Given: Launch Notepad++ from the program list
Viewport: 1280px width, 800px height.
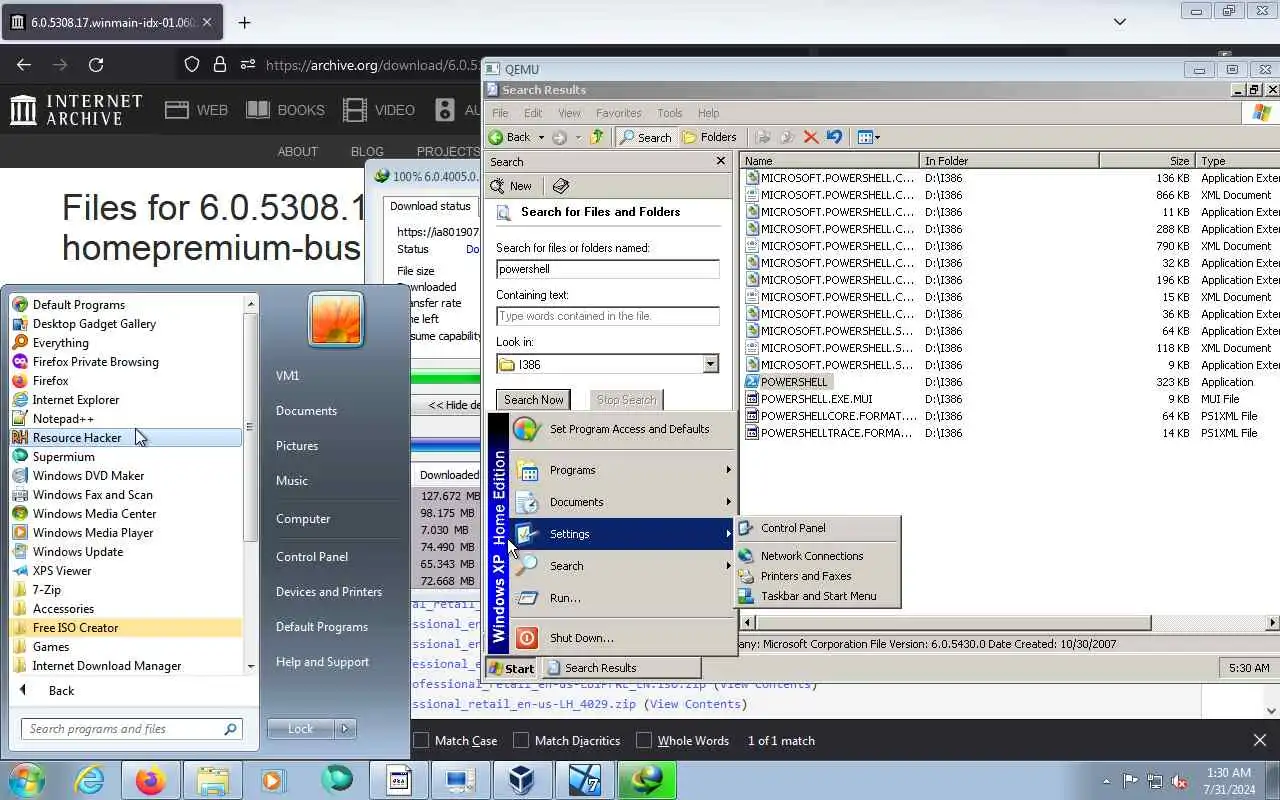Looking at the screenshot, I should 126,418.
